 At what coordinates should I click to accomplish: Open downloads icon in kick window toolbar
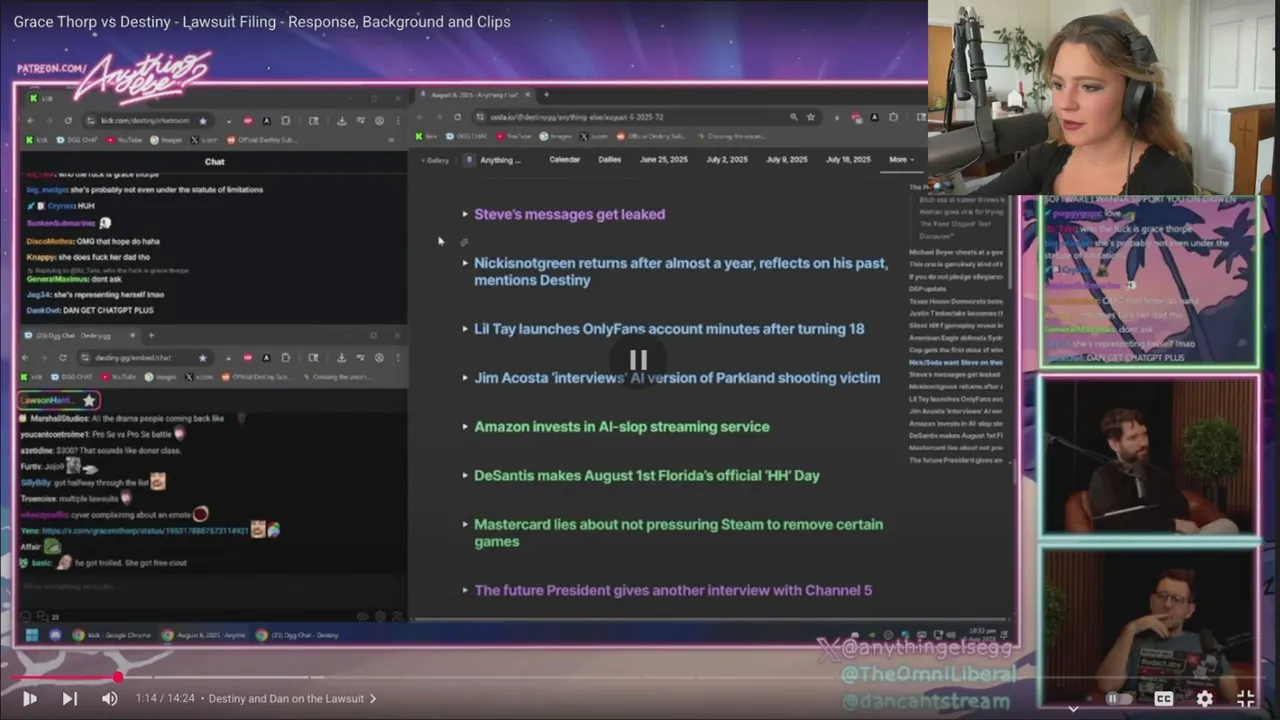(342, 121)
